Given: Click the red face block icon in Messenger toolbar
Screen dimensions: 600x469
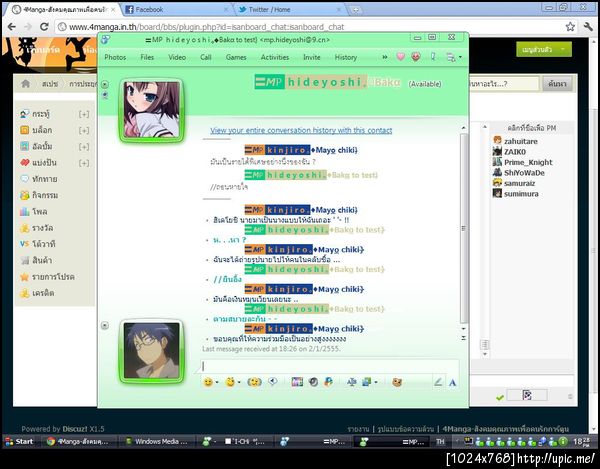Looking at the screenshot, I should click(x=416, y=57).
